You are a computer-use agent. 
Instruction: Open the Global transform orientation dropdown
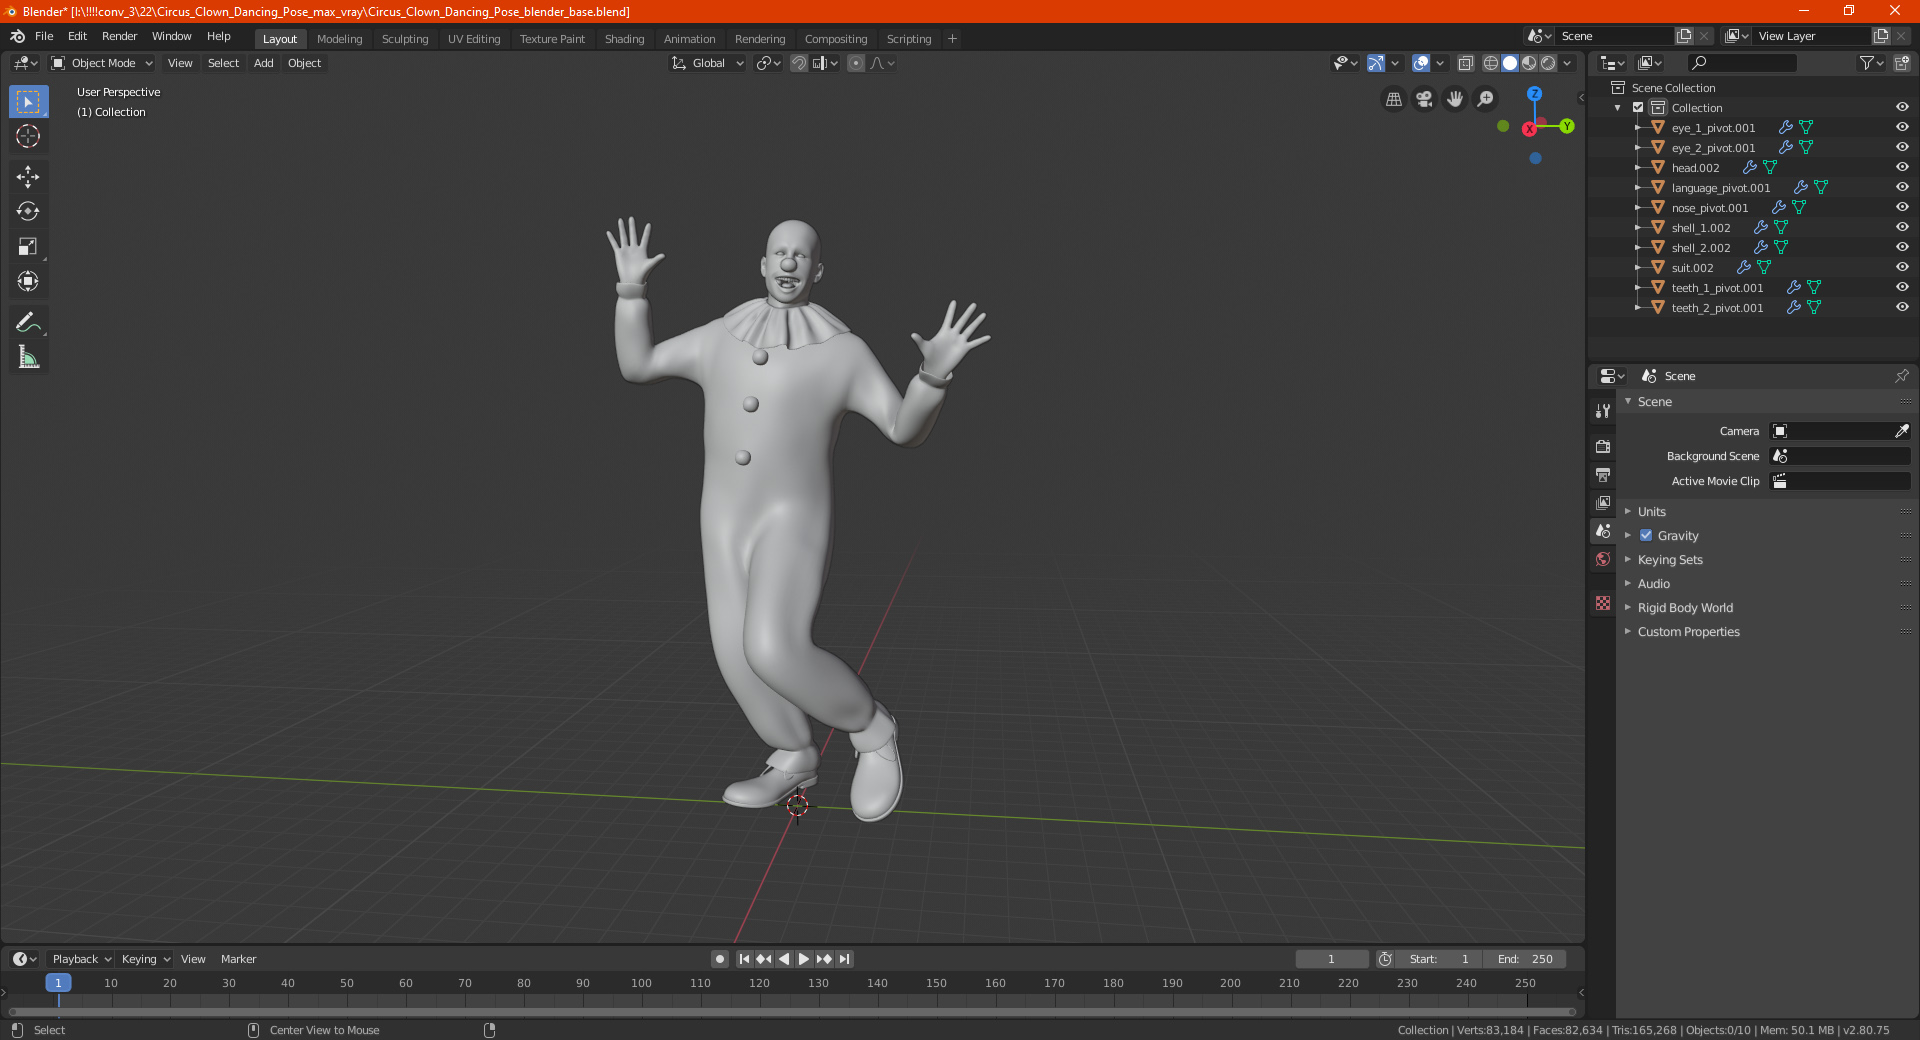click(x=707, y=63)
